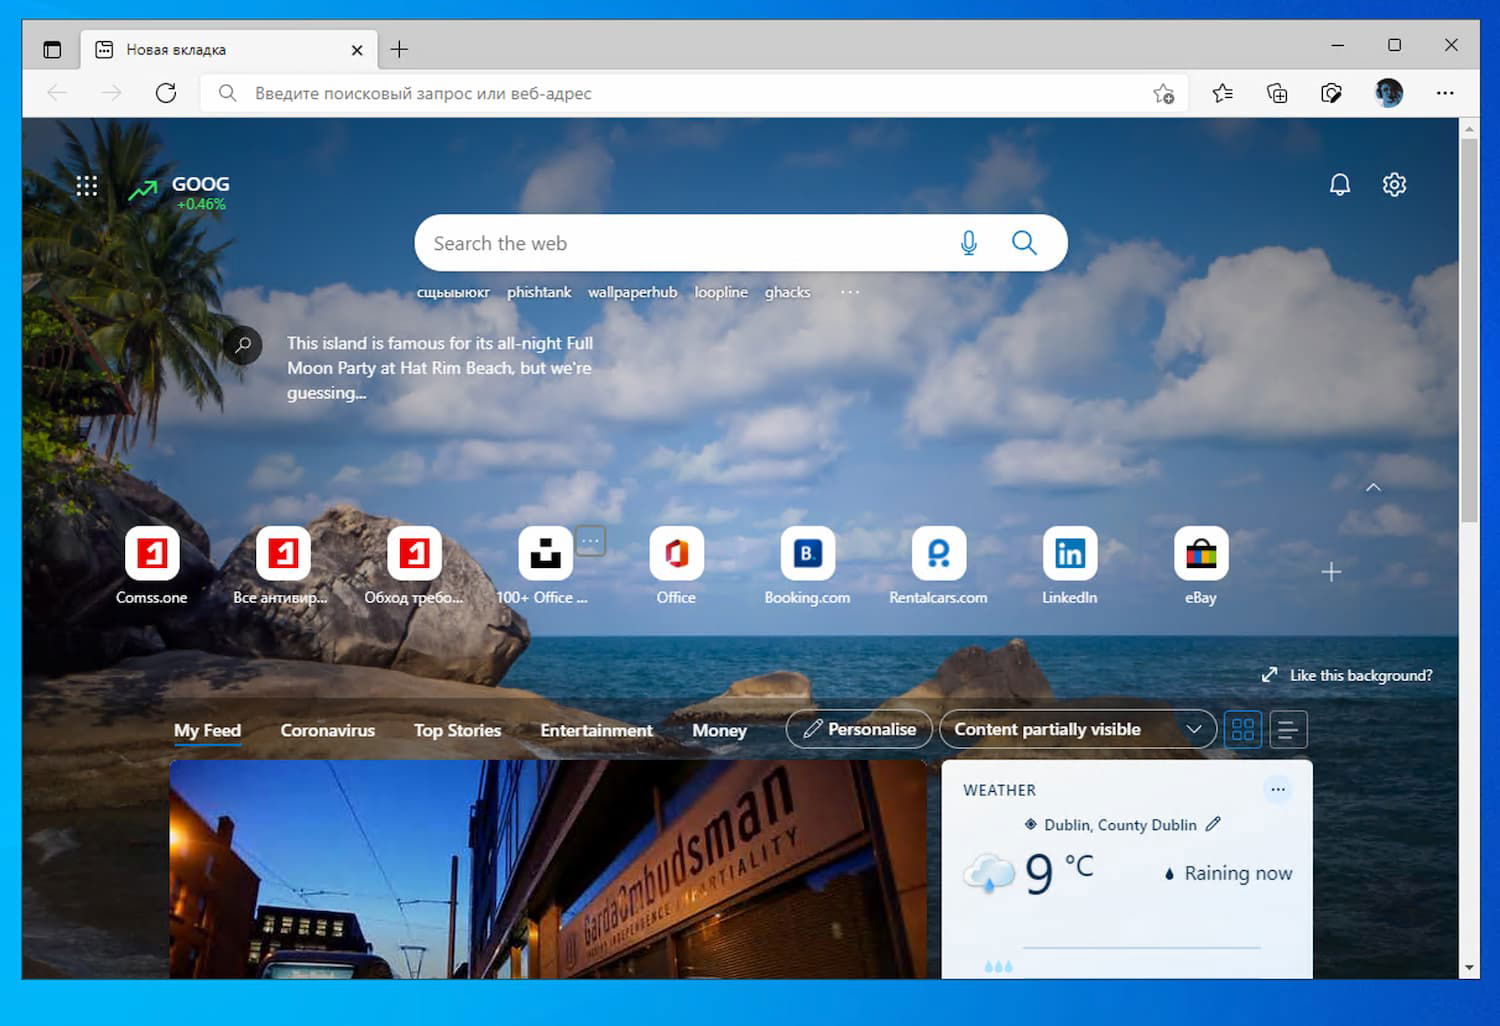View the GOOG stock ticker
1500x1026 pixels.
(180, 191)
